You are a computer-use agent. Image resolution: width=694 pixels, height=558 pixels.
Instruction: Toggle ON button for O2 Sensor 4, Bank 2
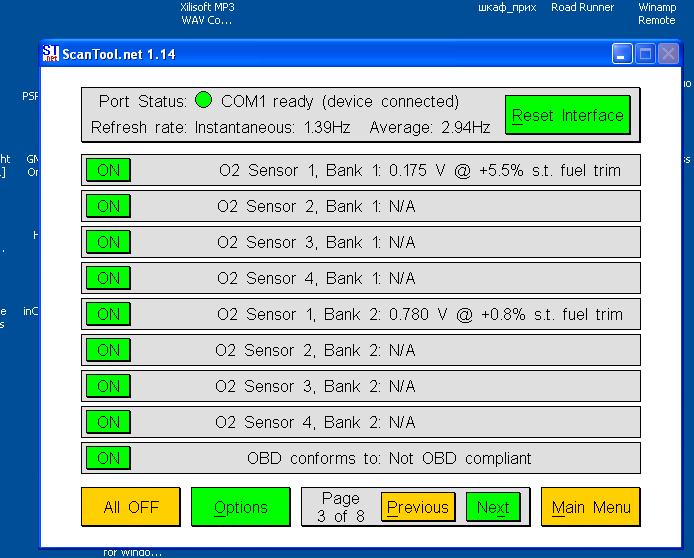pyautogui.click(x=108, y=422)
